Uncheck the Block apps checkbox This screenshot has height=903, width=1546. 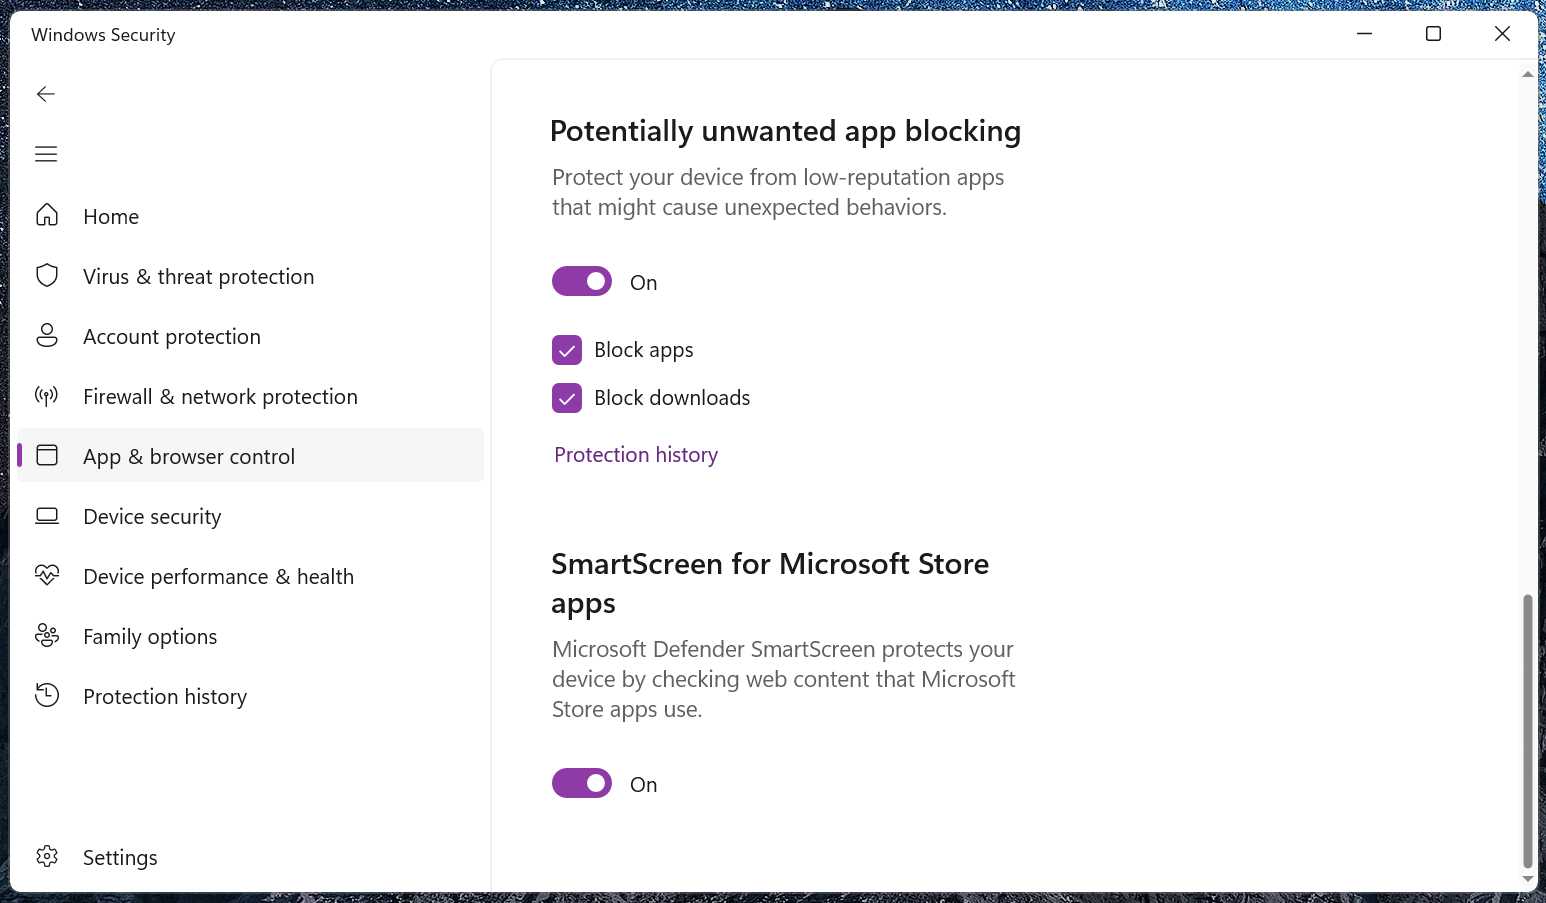(x=567, y=350)
